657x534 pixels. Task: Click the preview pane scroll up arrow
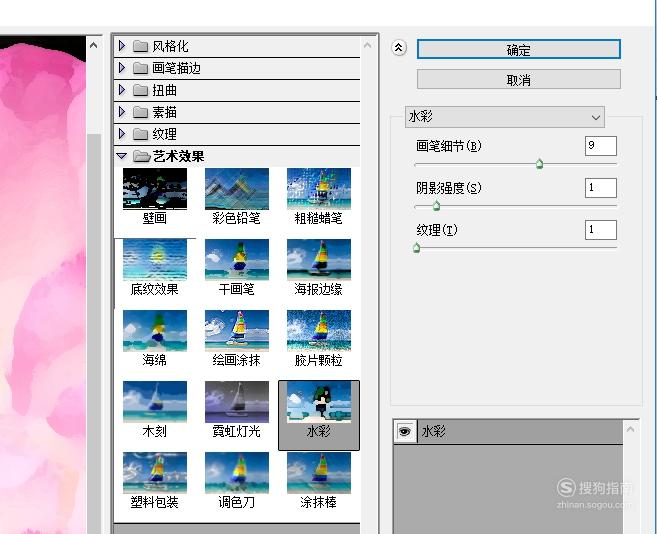point(93,45)
